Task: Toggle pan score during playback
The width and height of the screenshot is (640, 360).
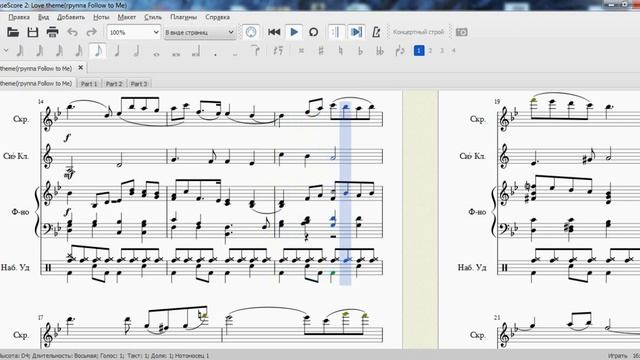Action: click(356, 32)
